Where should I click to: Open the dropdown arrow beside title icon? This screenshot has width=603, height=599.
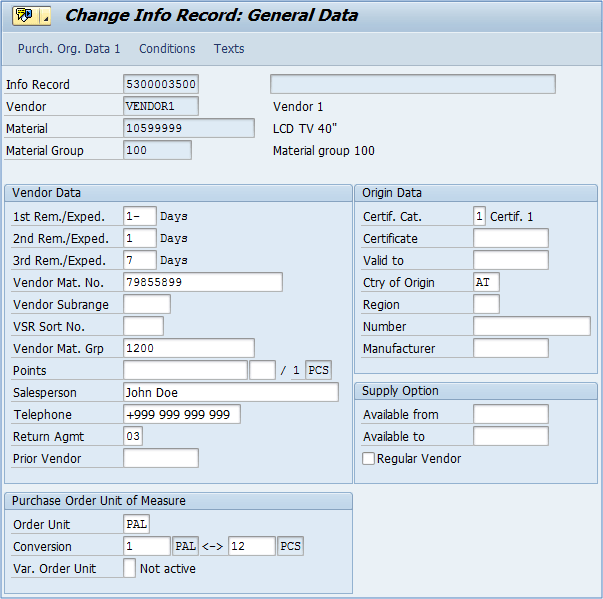tap(46, 16)
